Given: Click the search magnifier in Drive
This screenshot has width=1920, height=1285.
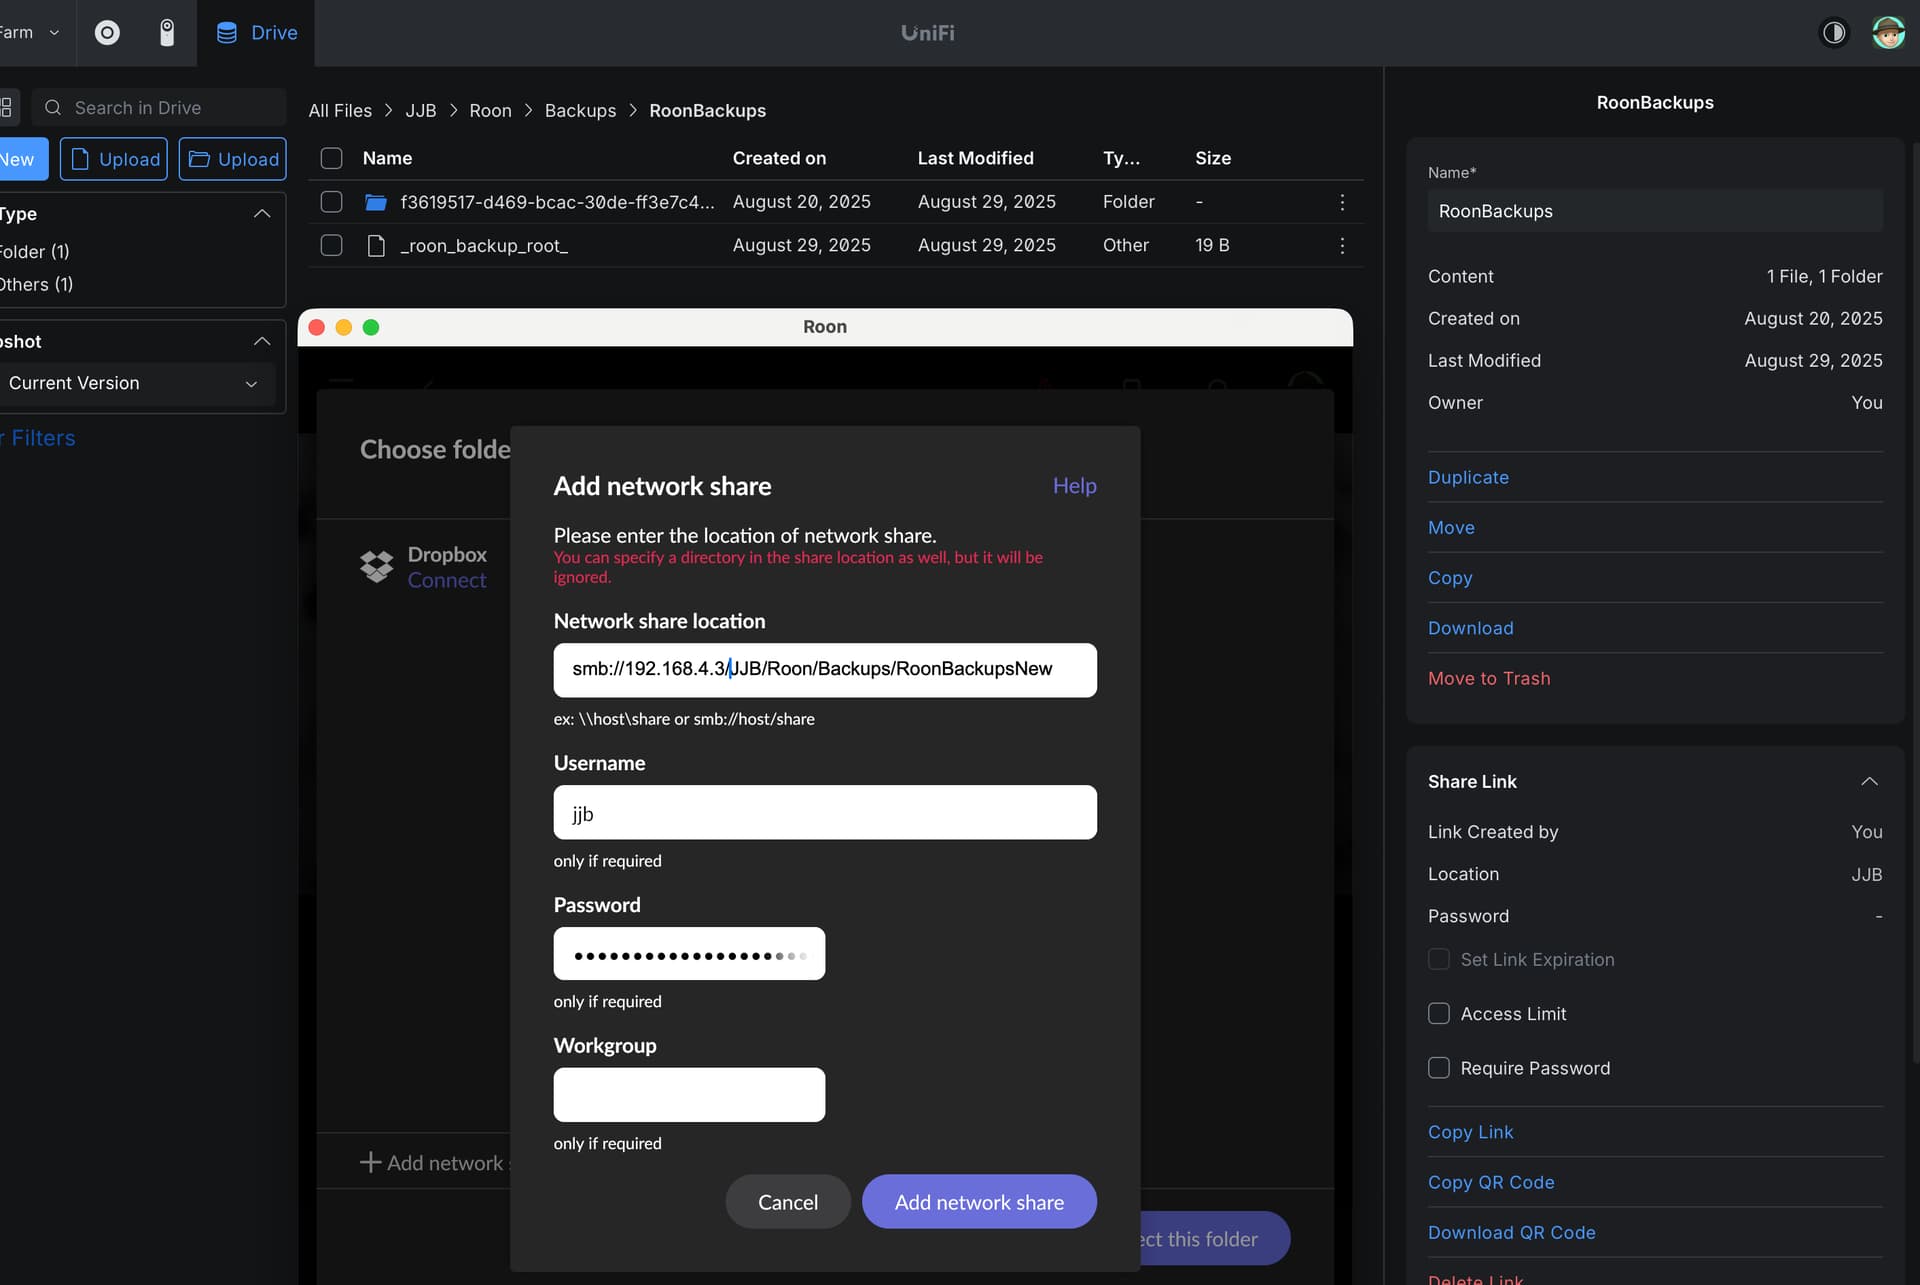Looking at the screenshot, I should [x=54, y=108].
